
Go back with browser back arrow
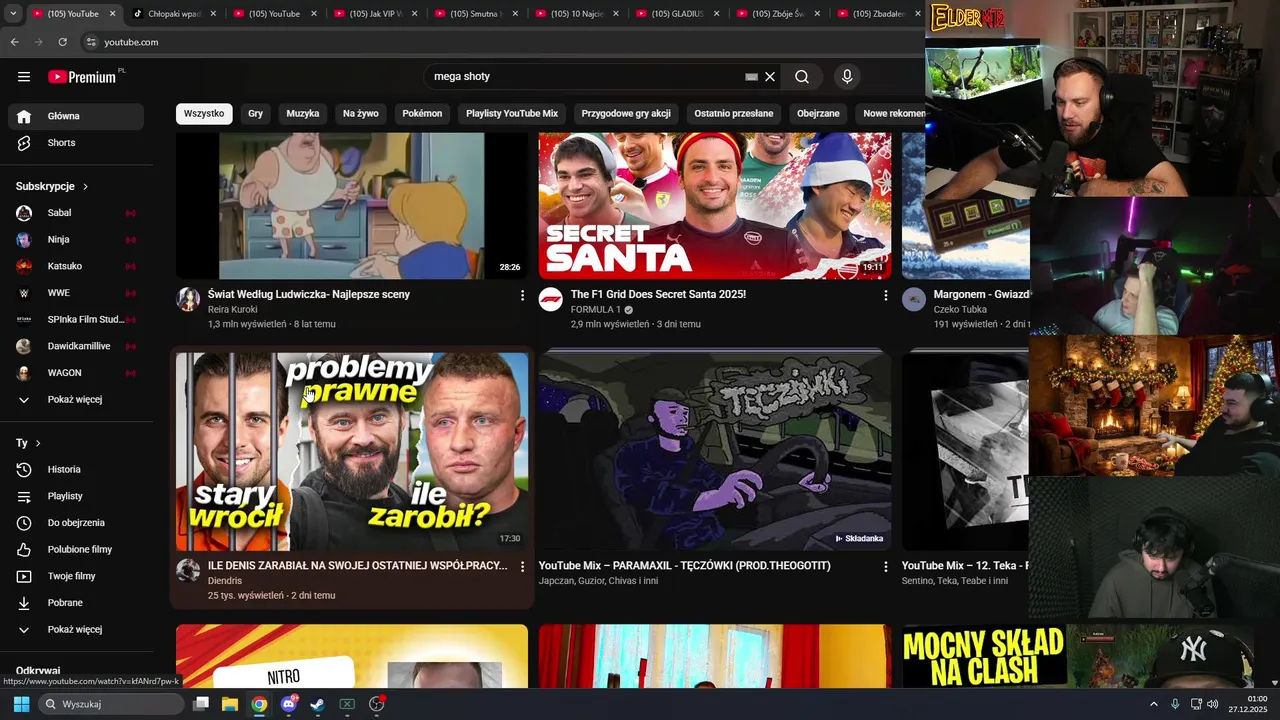tap(14, 42)
